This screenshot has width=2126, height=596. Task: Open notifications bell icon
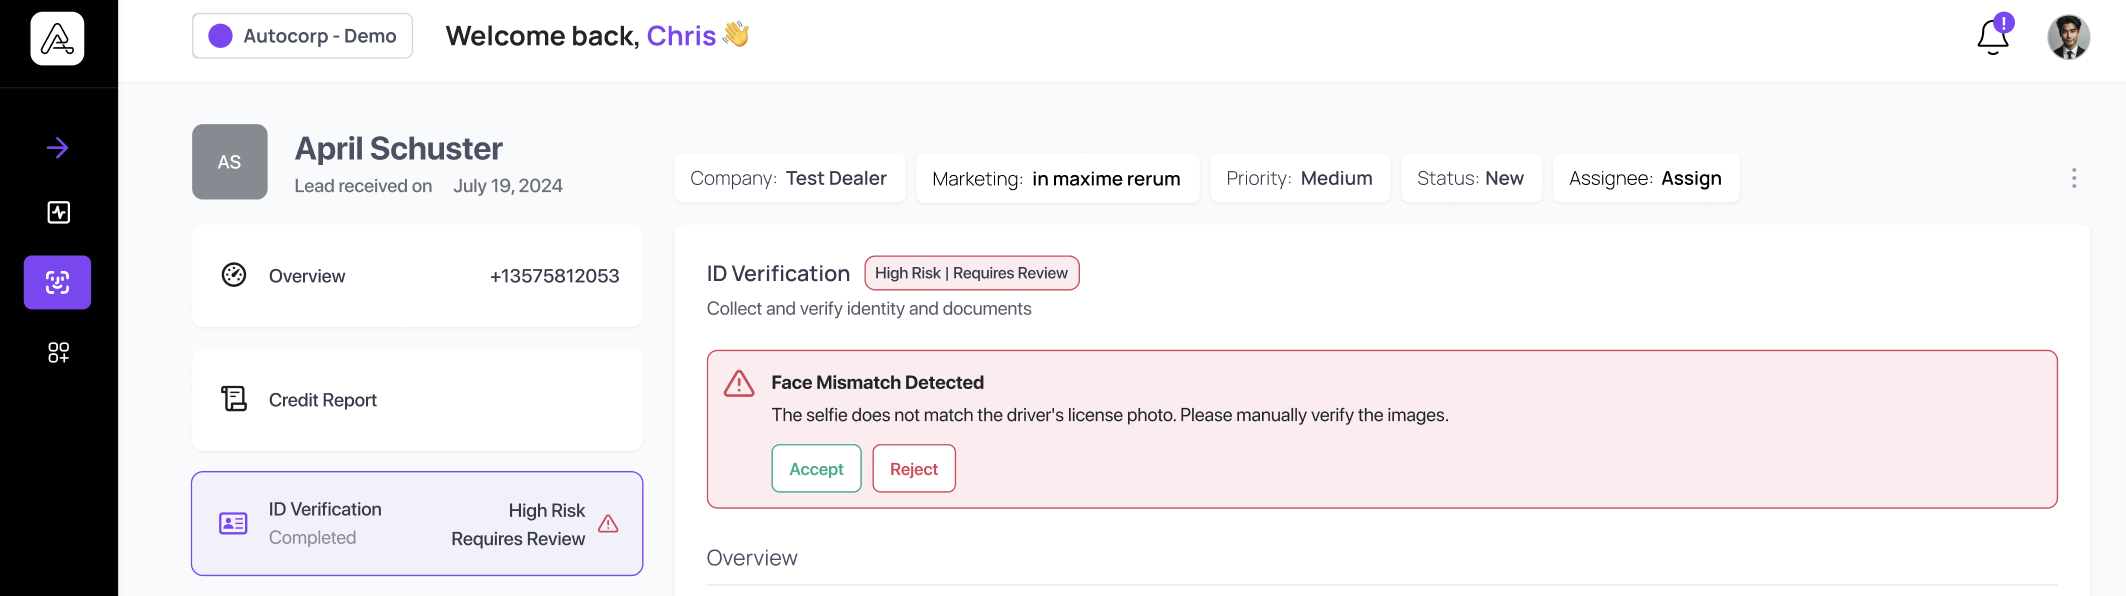(x=1992, y=37)
